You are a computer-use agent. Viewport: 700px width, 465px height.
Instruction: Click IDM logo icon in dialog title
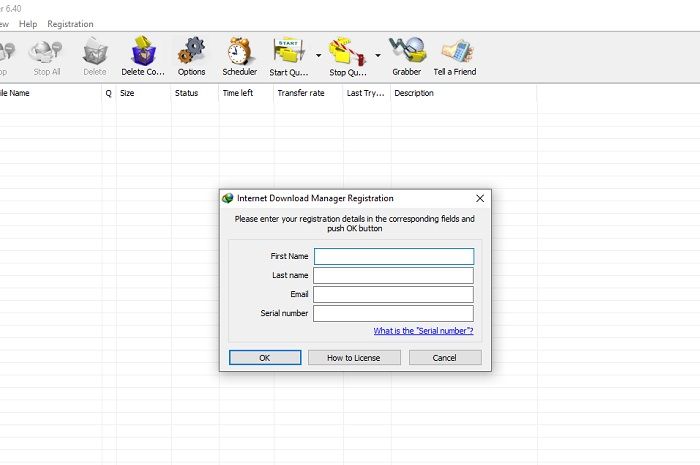point(228,198)
